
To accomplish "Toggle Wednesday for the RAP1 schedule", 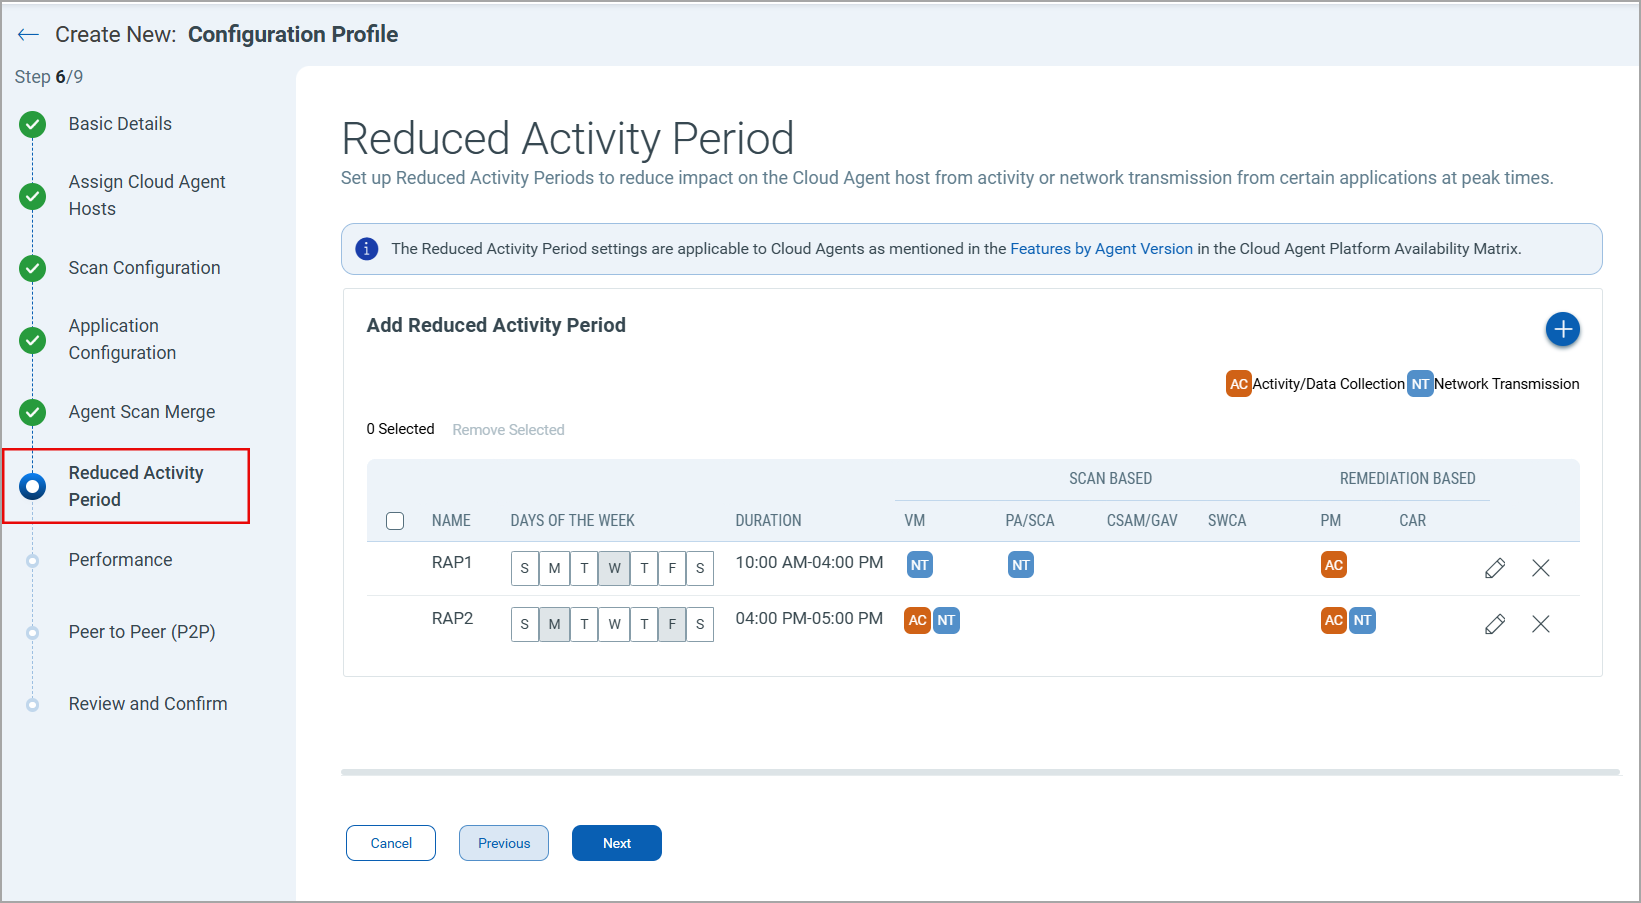I will click(614, 568).
